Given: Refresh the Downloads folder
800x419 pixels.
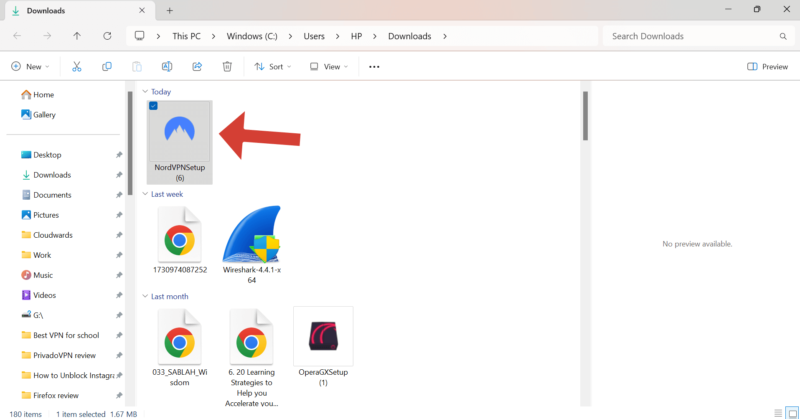Looking at the screenshot, I should (107, 36).
